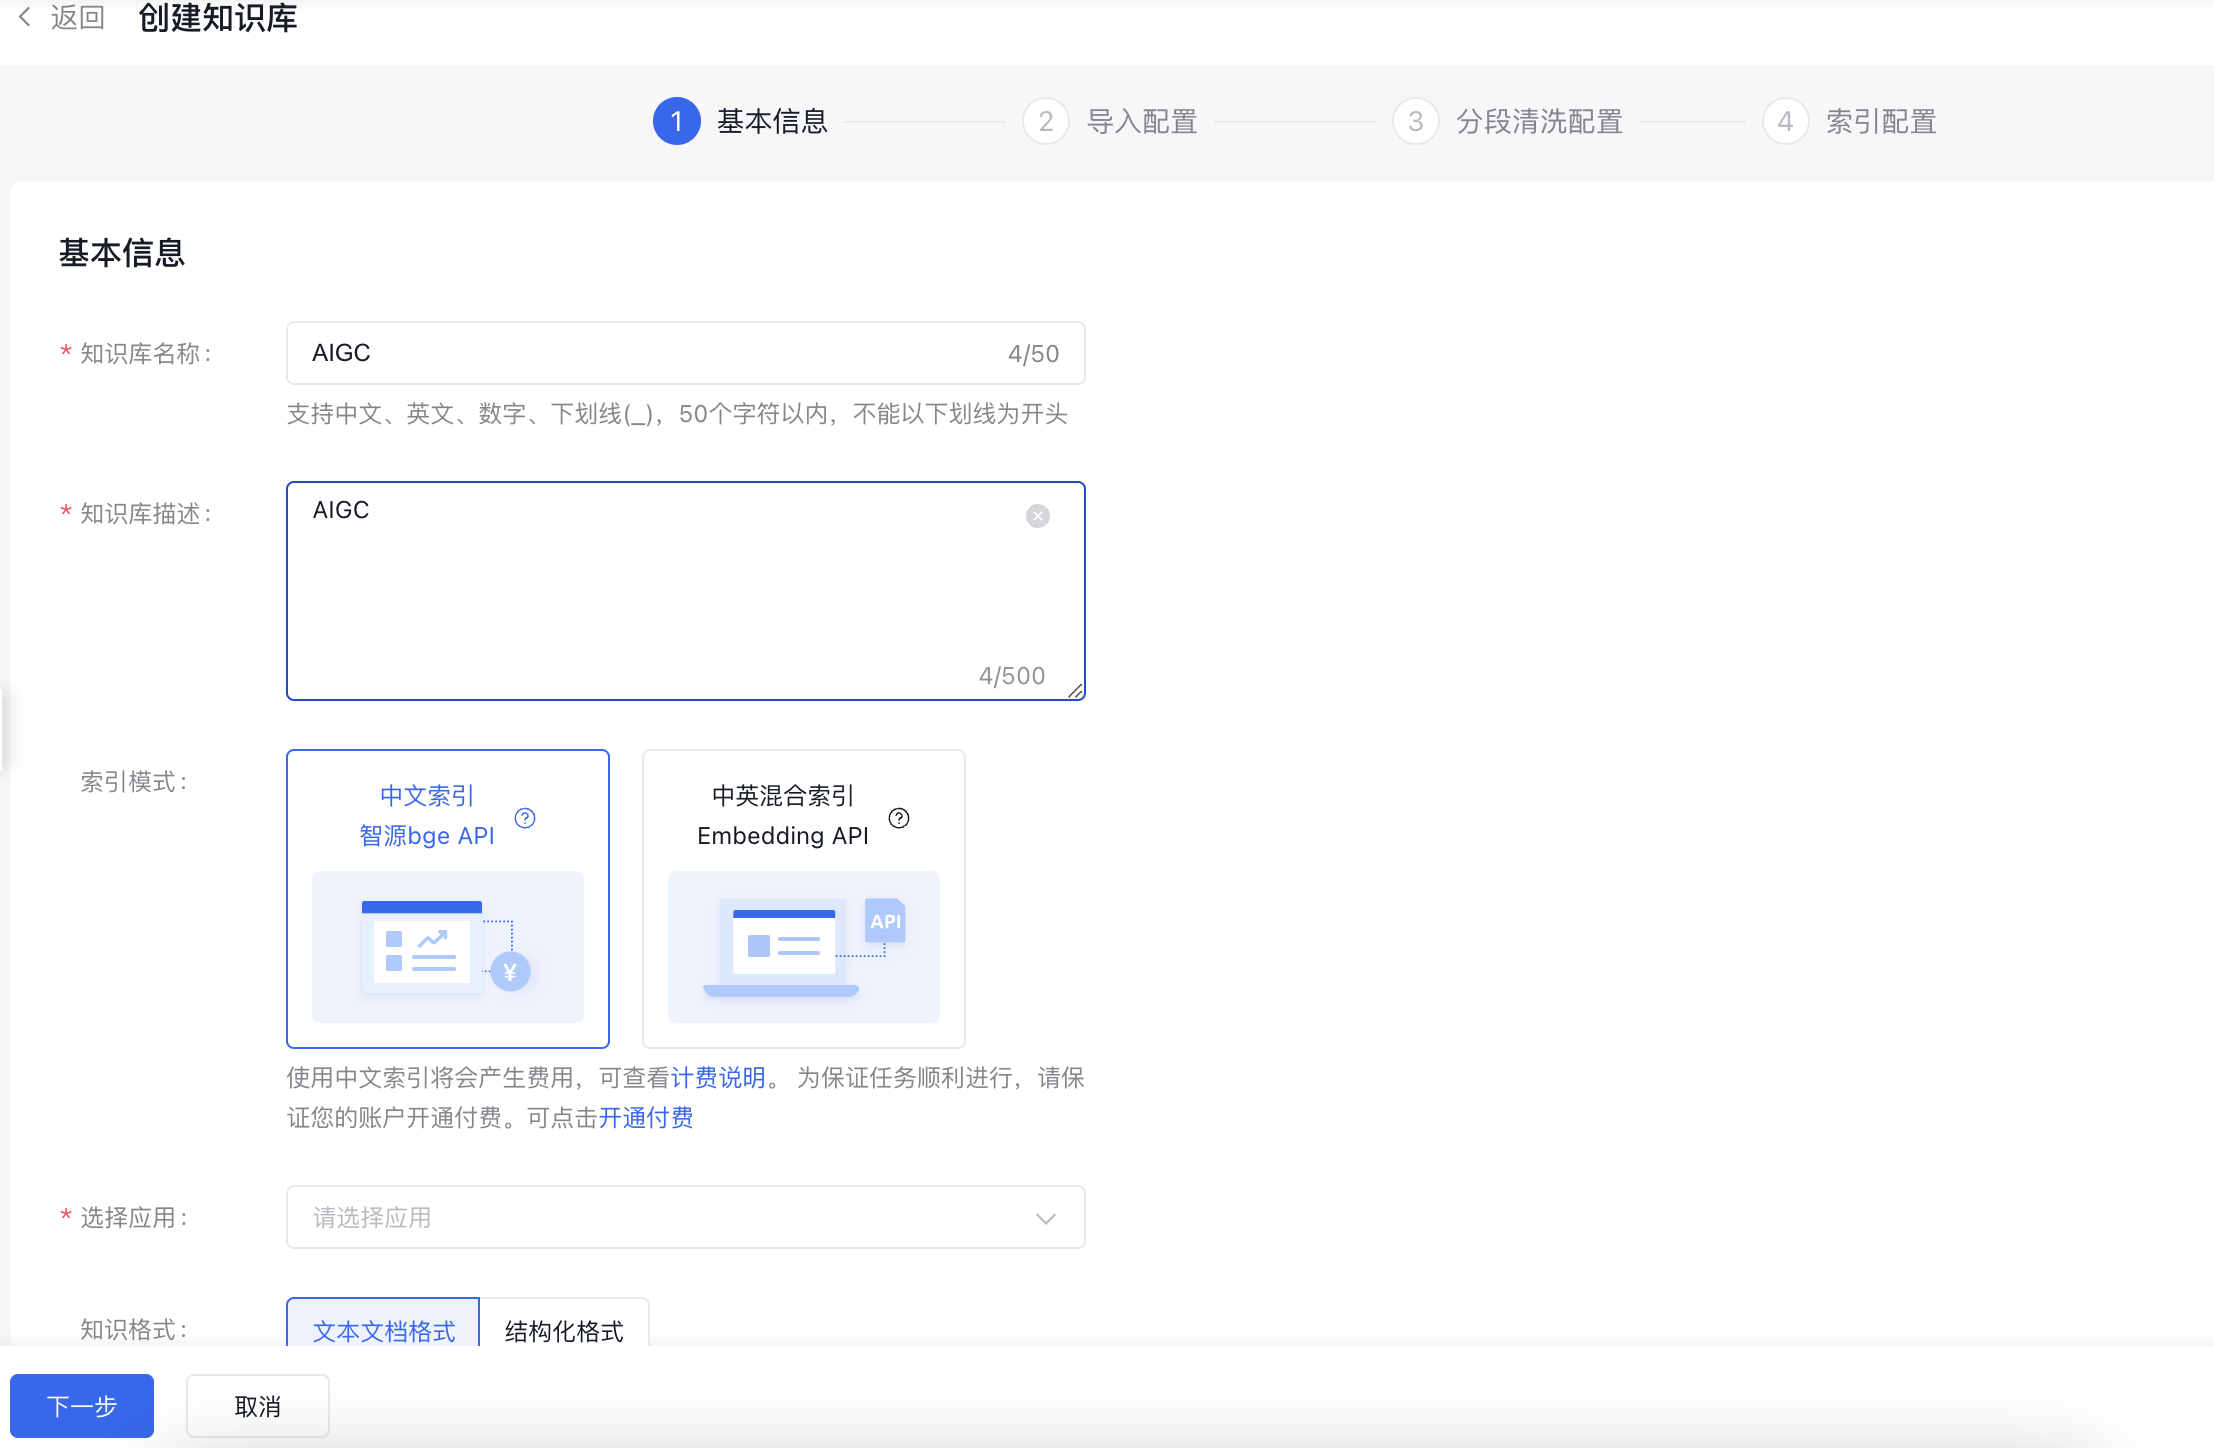The image size is (2214, 1448).
Task: Click step 3 分段清洗配置 indicator circle
Action: [1414, 121]
